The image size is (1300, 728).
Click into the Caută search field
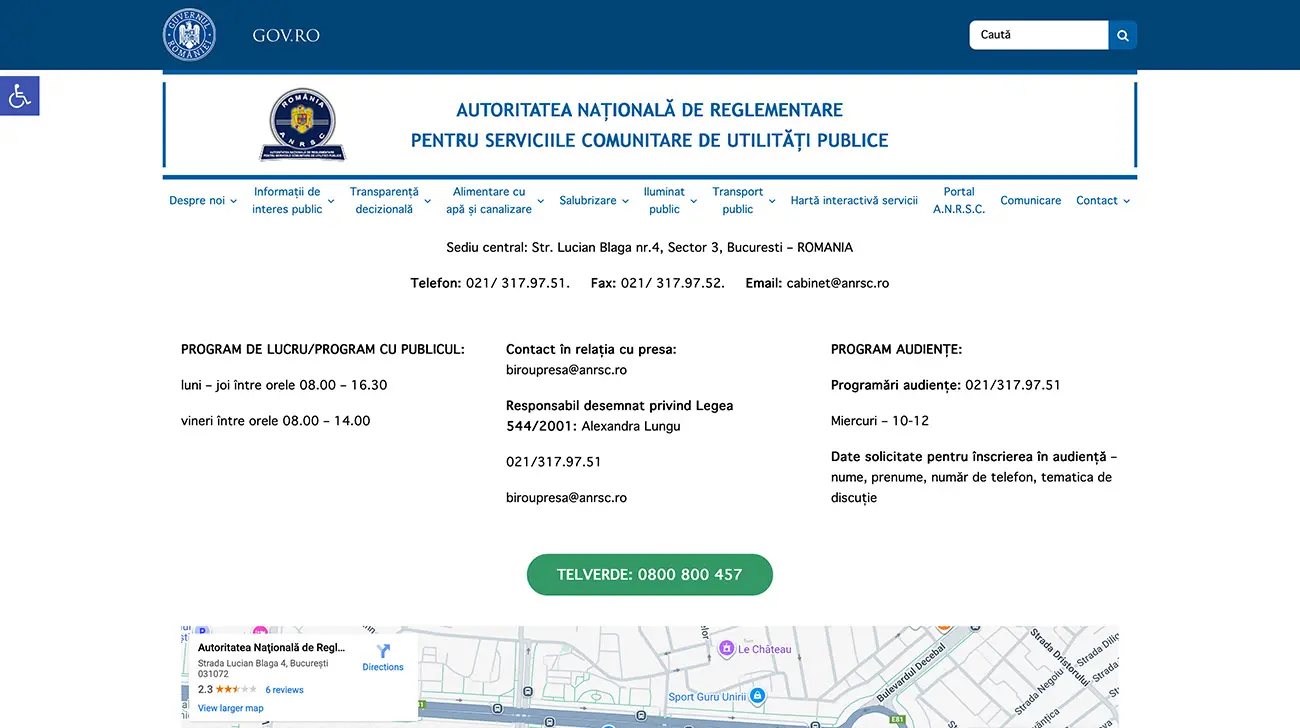point(1038,35)
